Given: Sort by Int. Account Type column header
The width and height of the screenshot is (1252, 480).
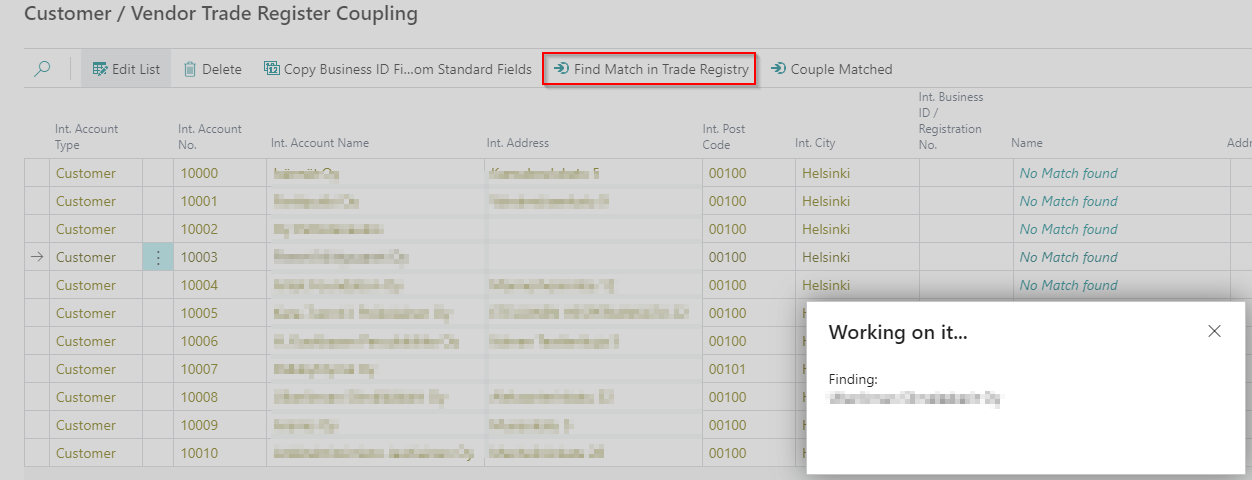Looking at the screenshot, I should [x=86, y=136].
